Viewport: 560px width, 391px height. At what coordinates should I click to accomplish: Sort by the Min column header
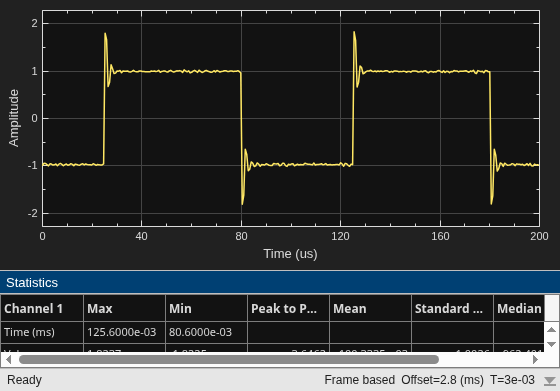pos(206,308)
